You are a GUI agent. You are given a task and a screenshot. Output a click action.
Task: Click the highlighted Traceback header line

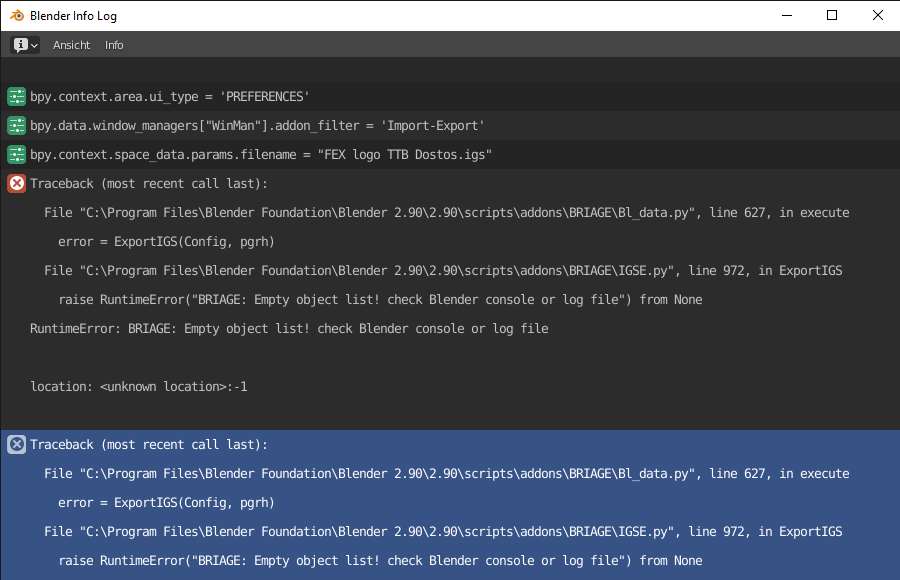(149, 445)
